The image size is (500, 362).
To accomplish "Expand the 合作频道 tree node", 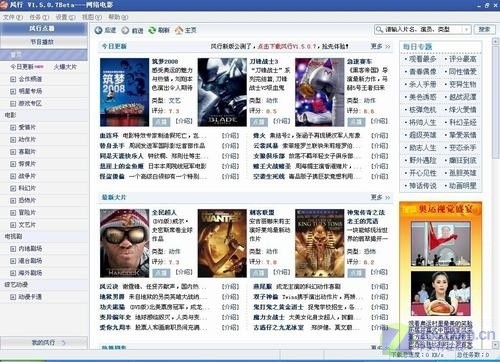I will 13,79.
